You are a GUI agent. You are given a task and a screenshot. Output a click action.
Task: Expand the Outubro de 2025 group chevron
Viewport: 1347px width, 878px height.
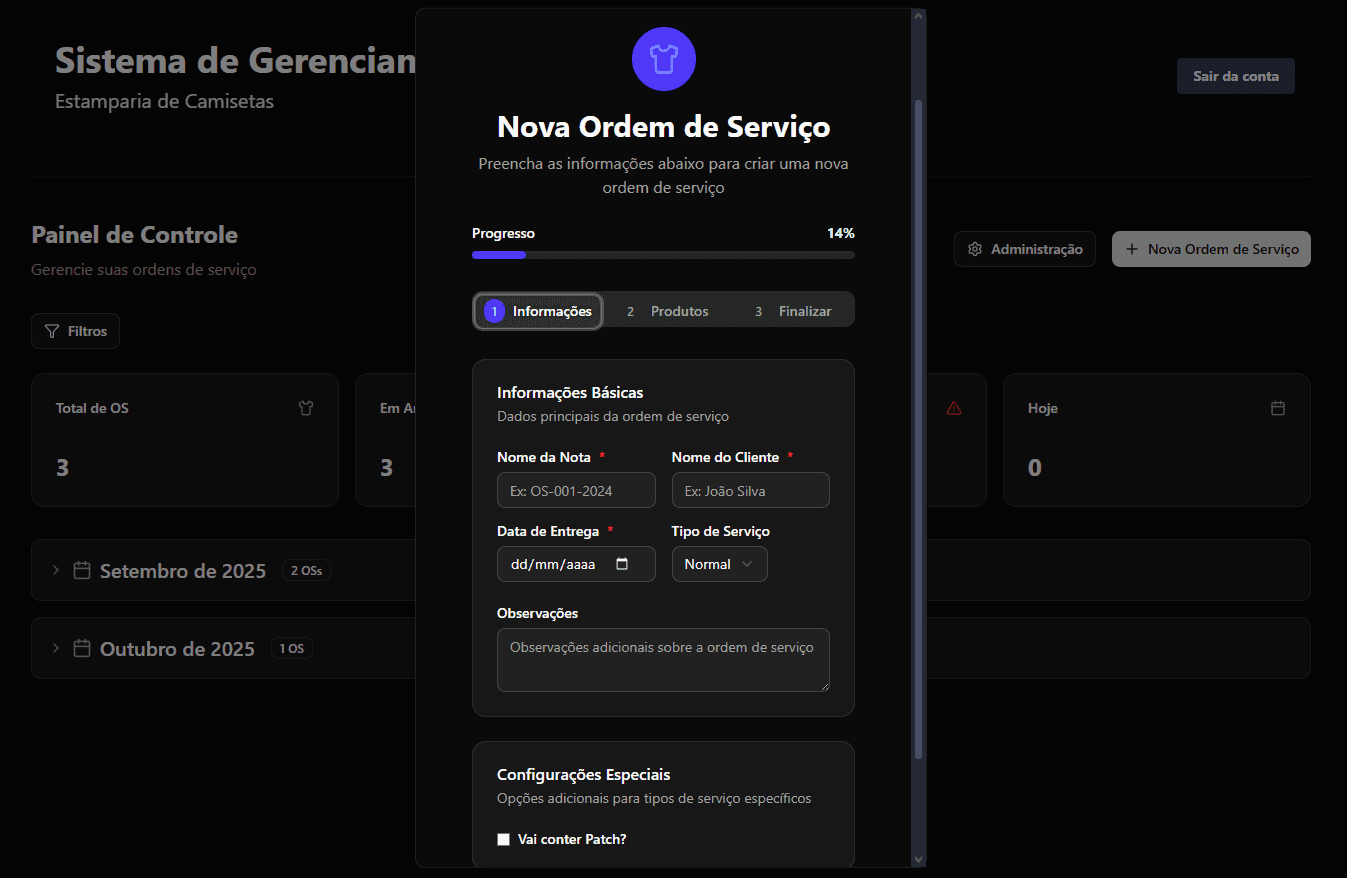56,648
